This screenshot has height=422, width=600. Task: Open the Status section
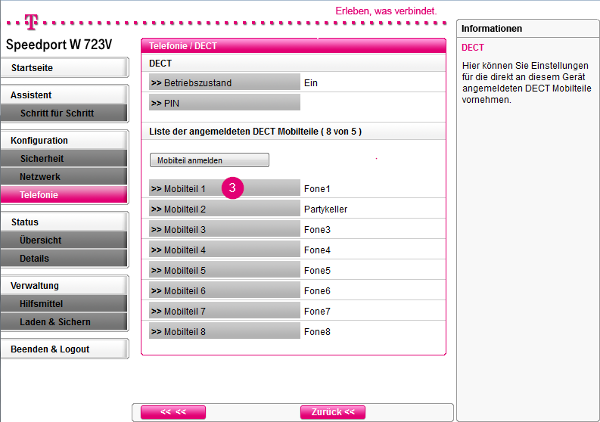pyautogui.click(x=64, y=222)
